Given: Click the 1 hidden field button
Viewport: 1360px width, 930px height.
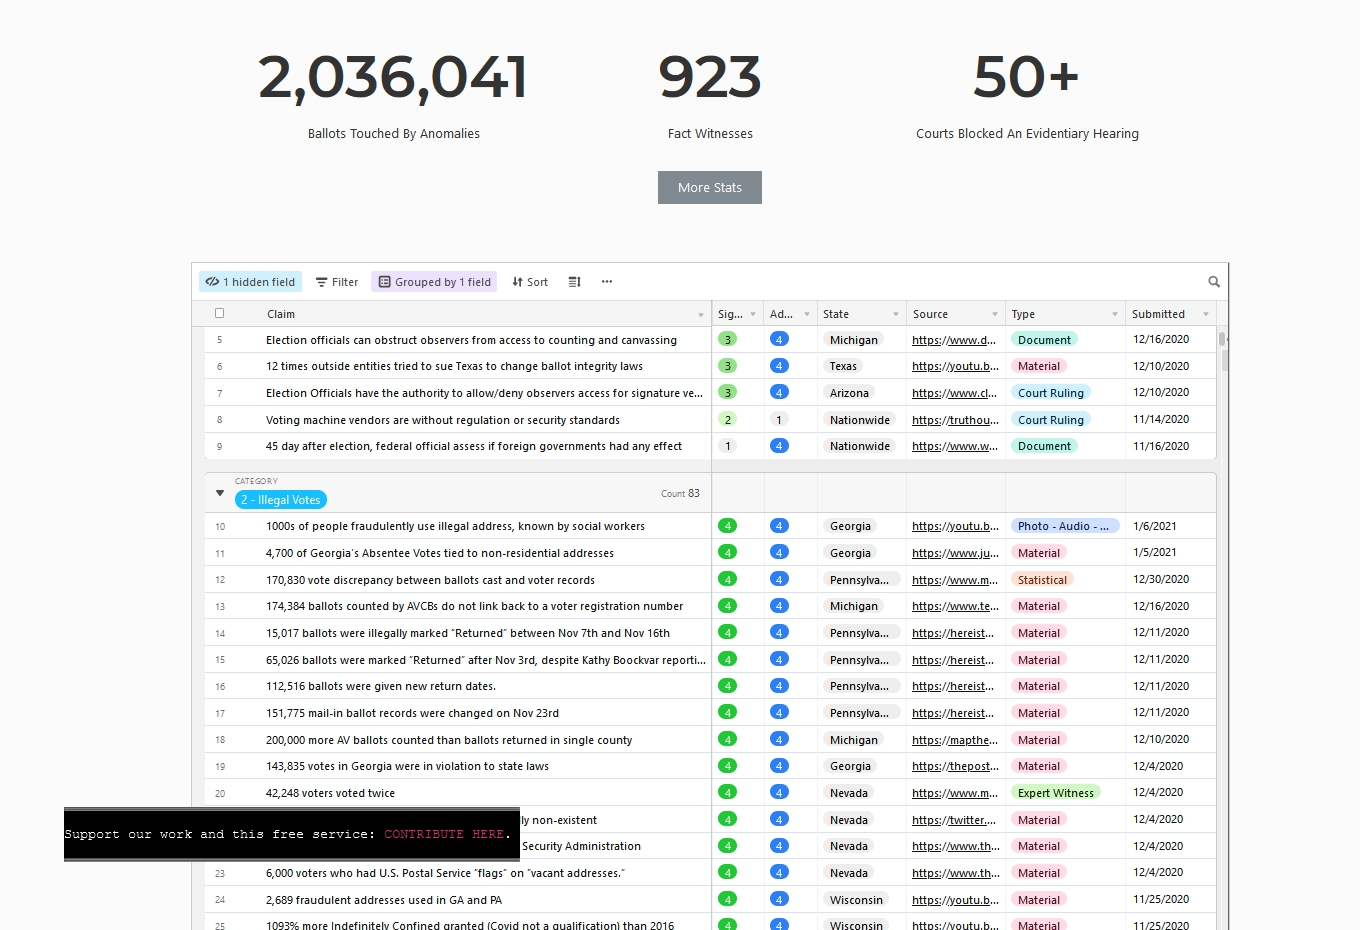Looking at the screenshot, I should click(250, 282).
